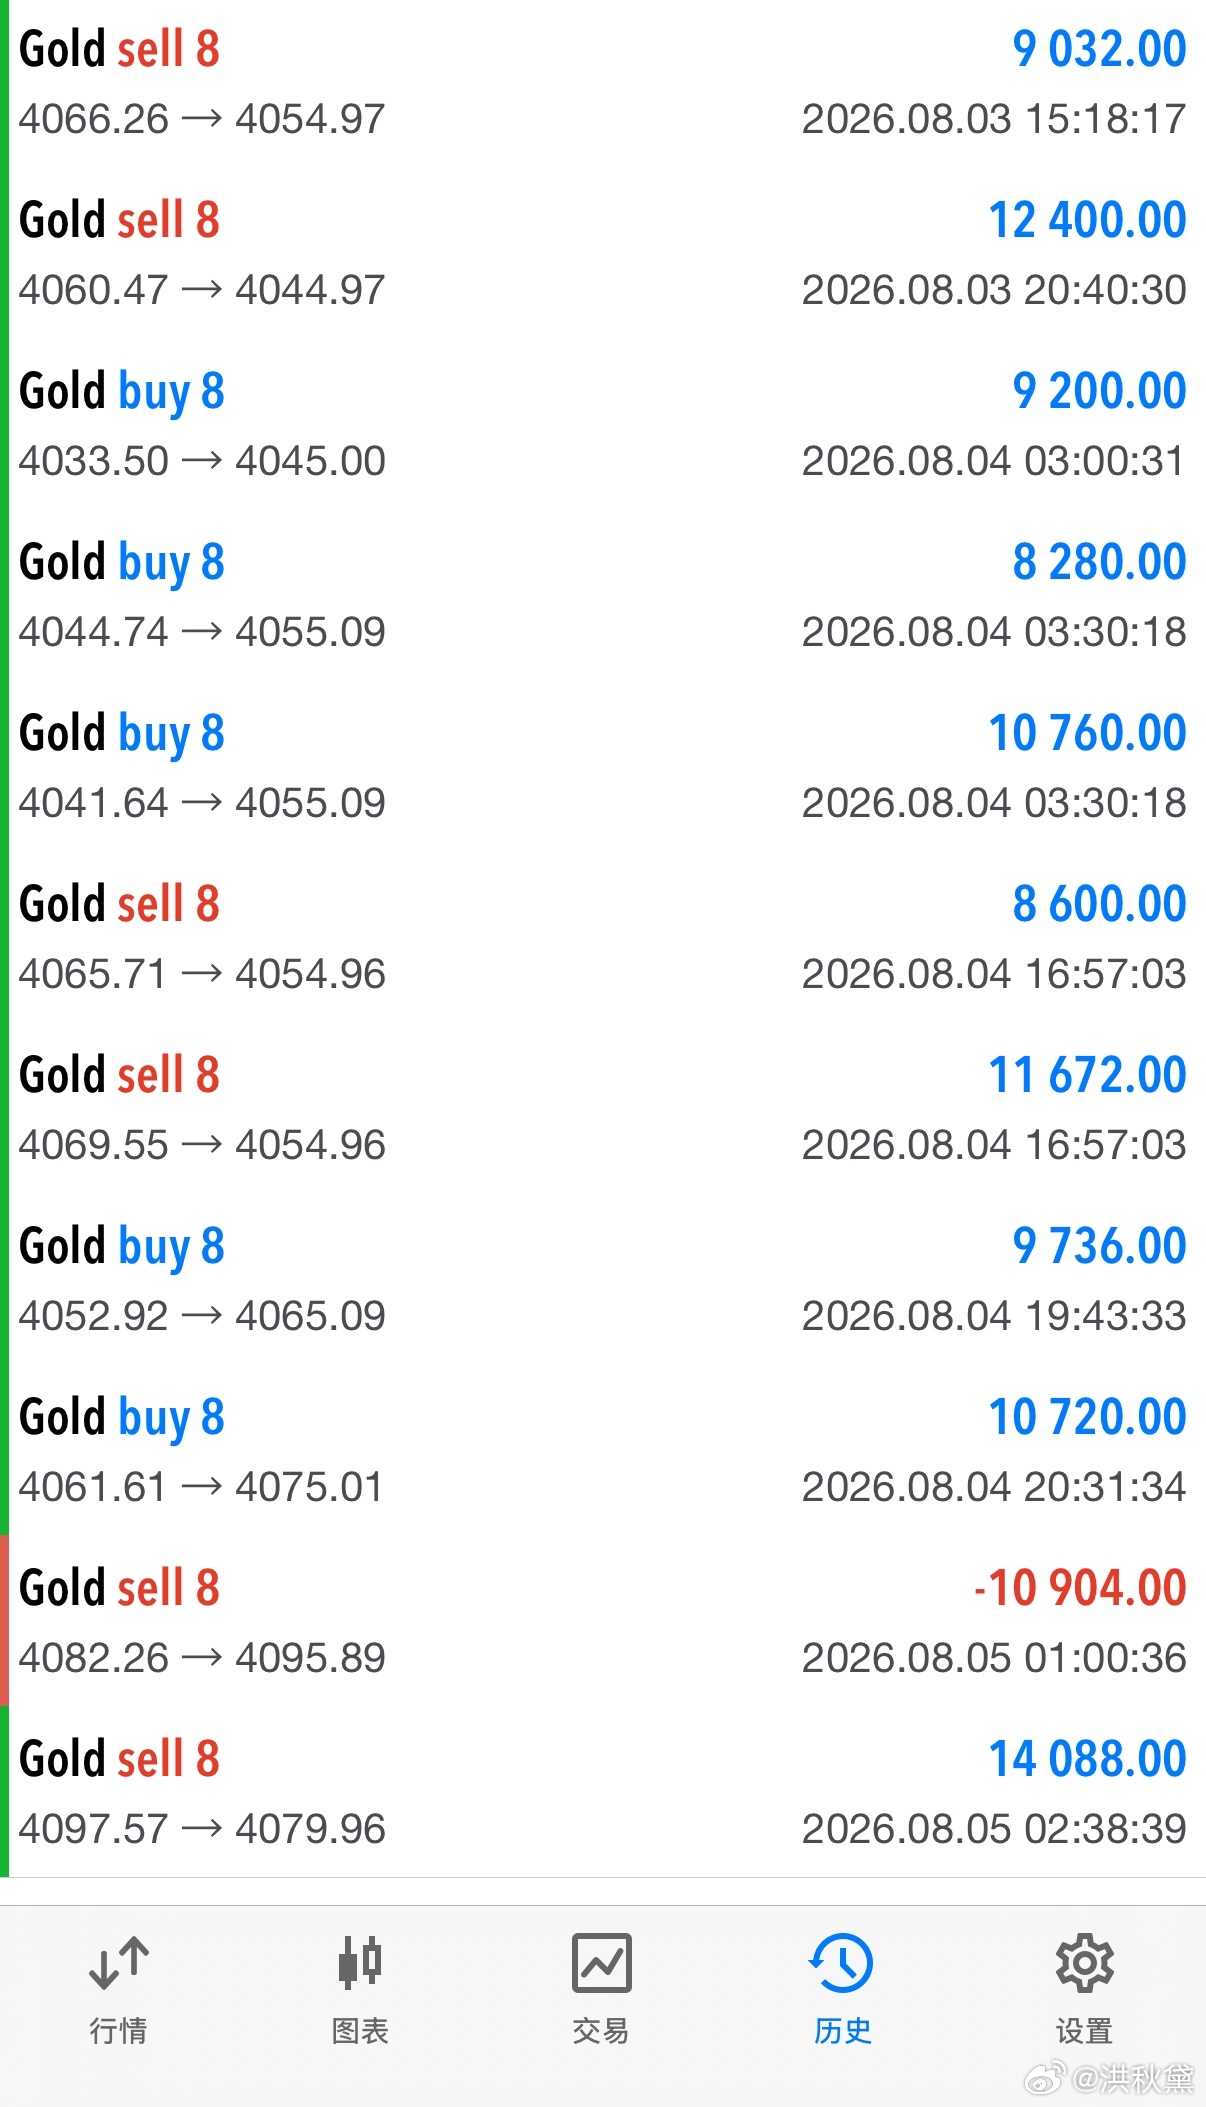Open the Settings (设置) gear icon
This screenshot has width=1206, height=2107.
click(x=1084, y=1962)
